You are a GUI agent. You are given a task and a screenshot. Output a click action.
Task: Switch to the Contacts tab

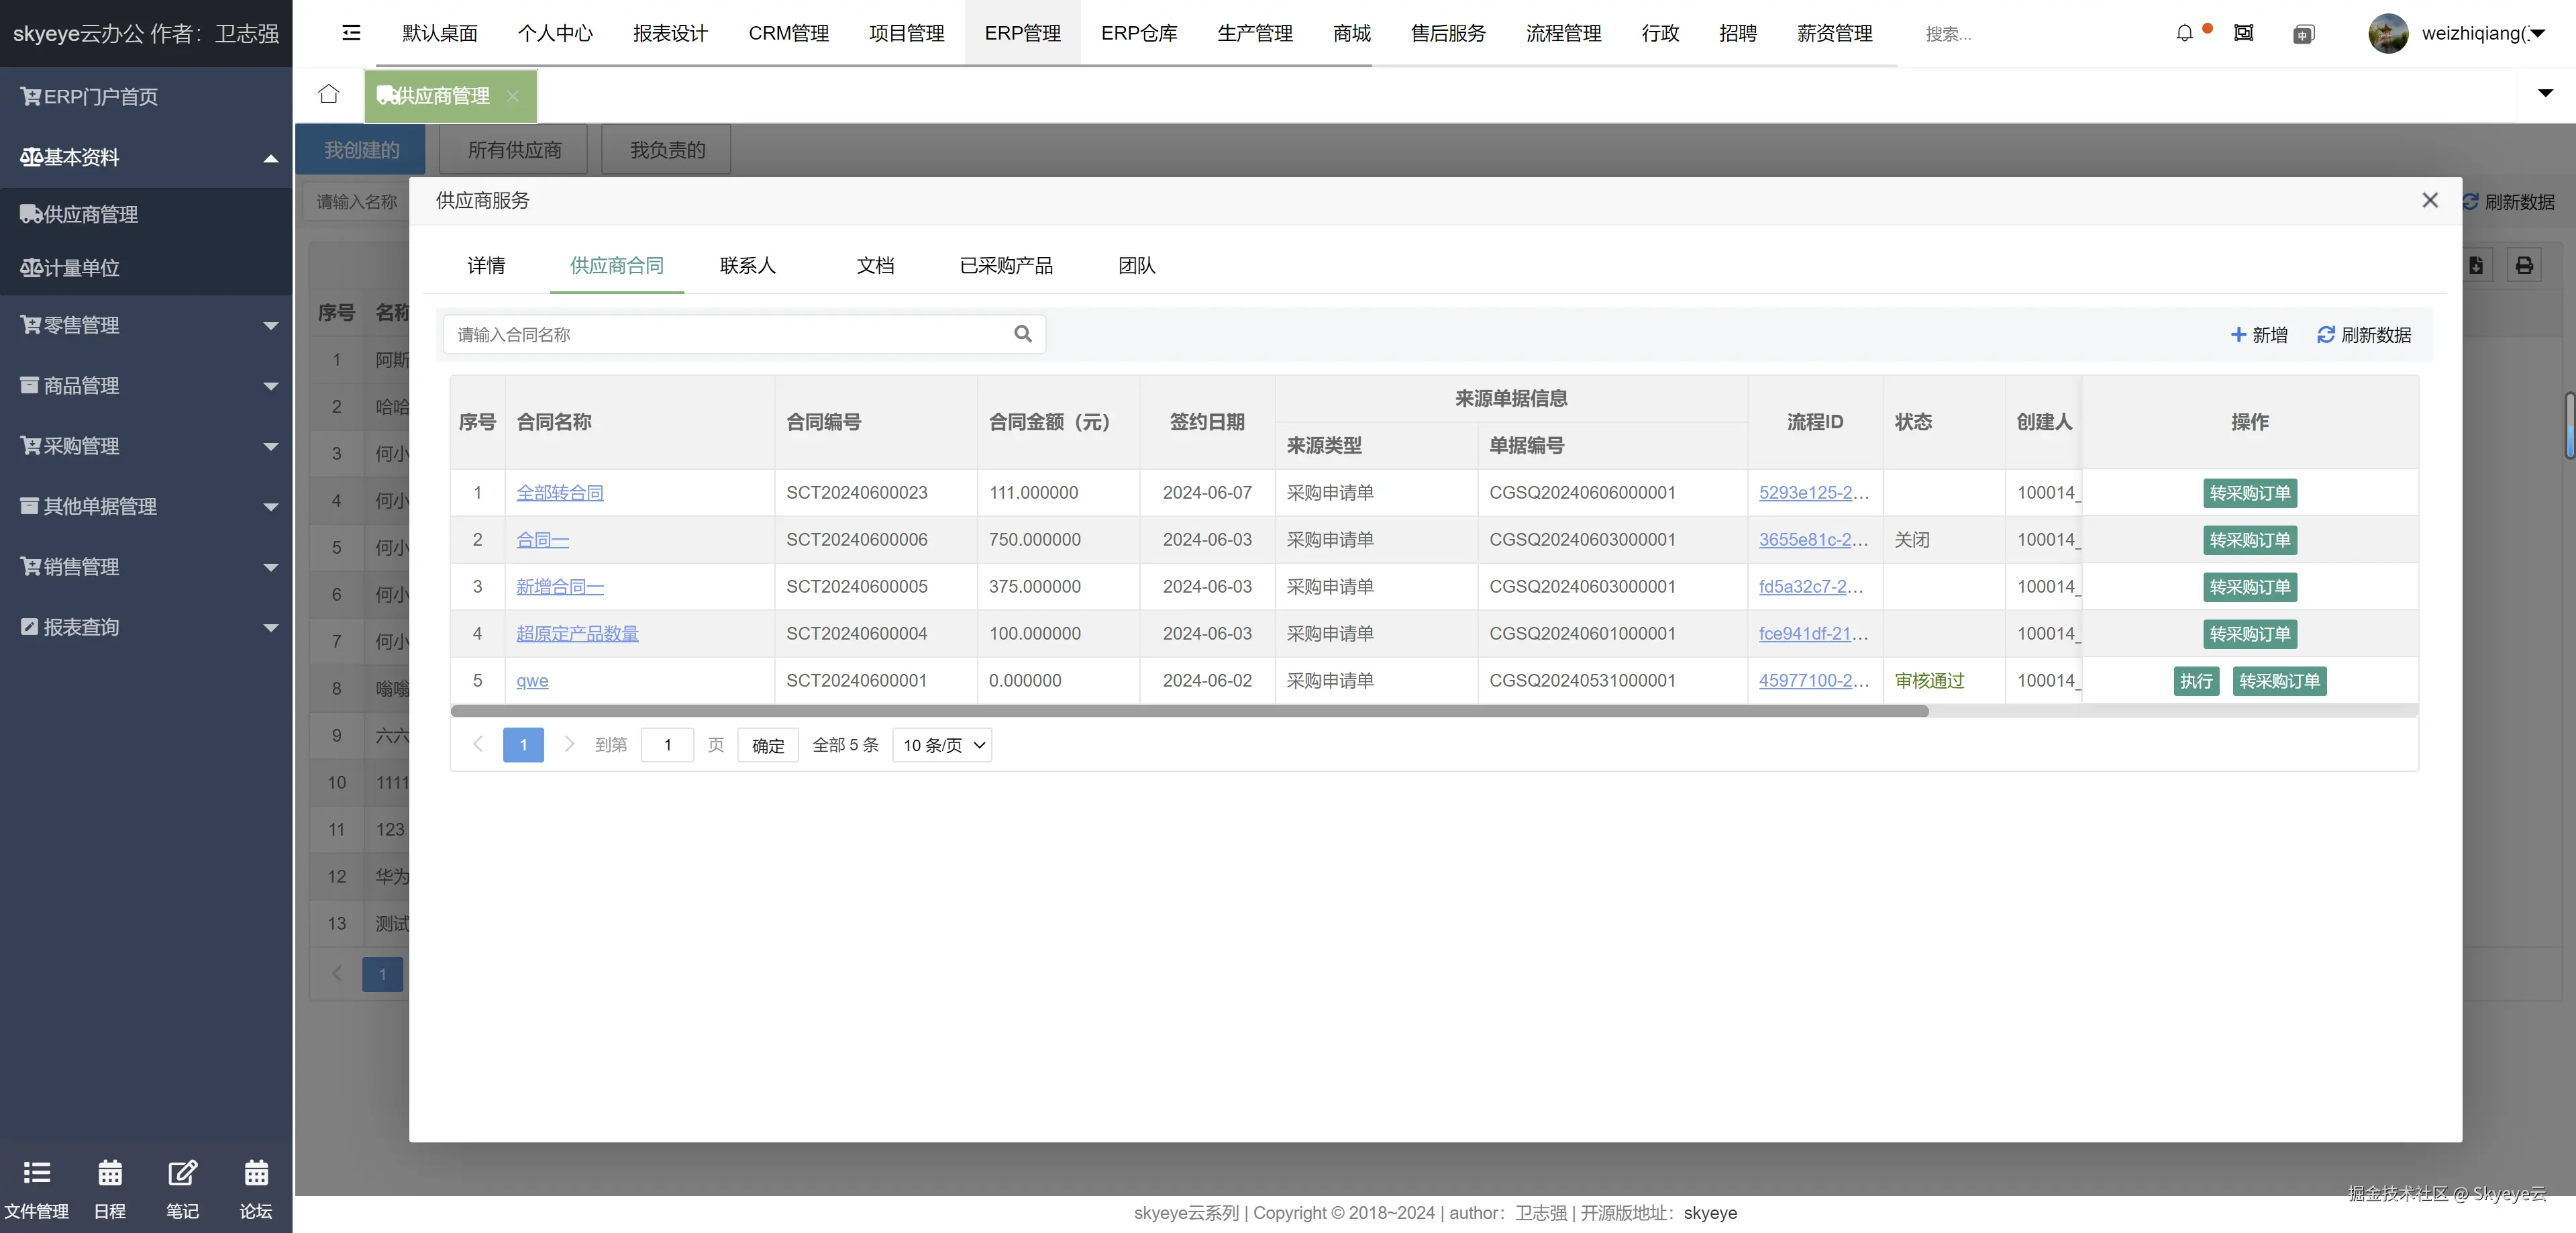(747, 265)
